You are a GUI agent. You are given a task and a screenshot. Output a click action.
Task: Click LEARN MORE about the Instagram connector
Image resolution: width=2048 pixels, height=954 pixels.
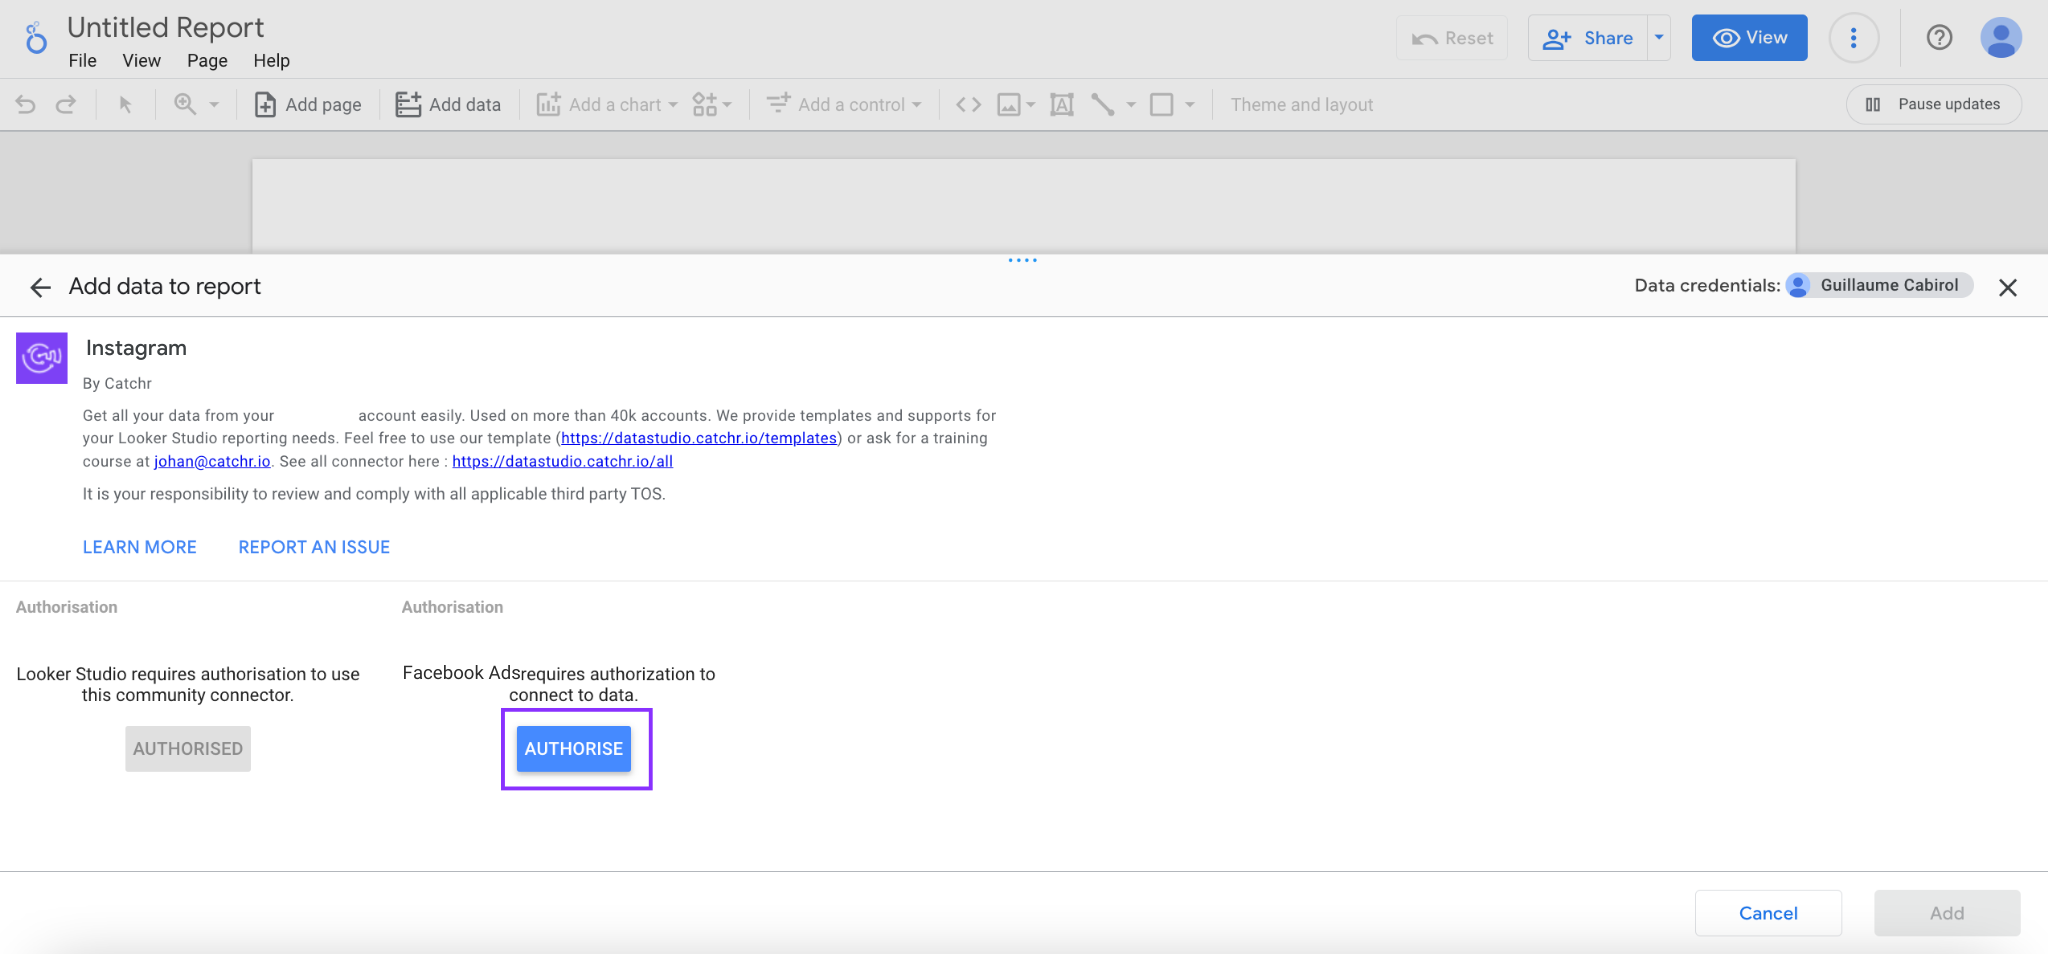click(x=139, y=547)
